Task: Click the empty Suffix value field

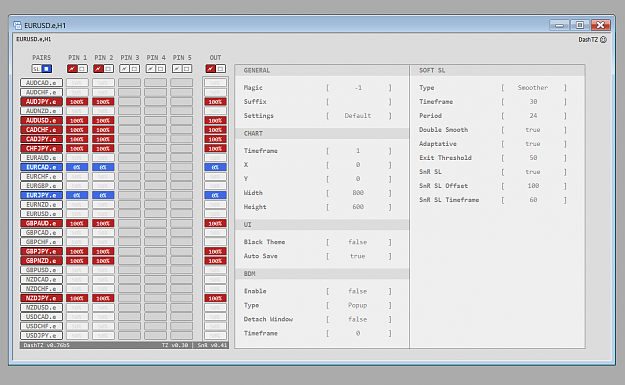Action: coord(358,102)
